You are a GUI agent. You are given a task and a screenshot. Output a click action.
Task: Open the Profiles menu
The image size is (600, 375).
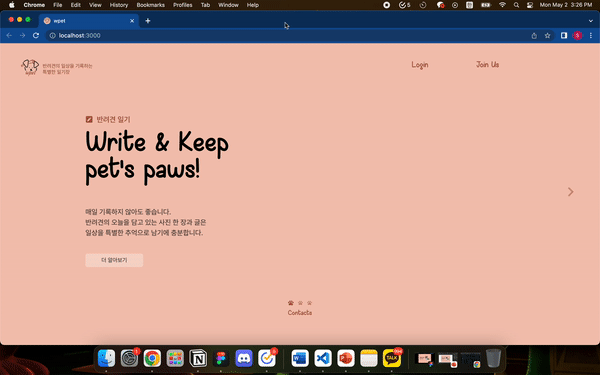click(x=183, y=5)
